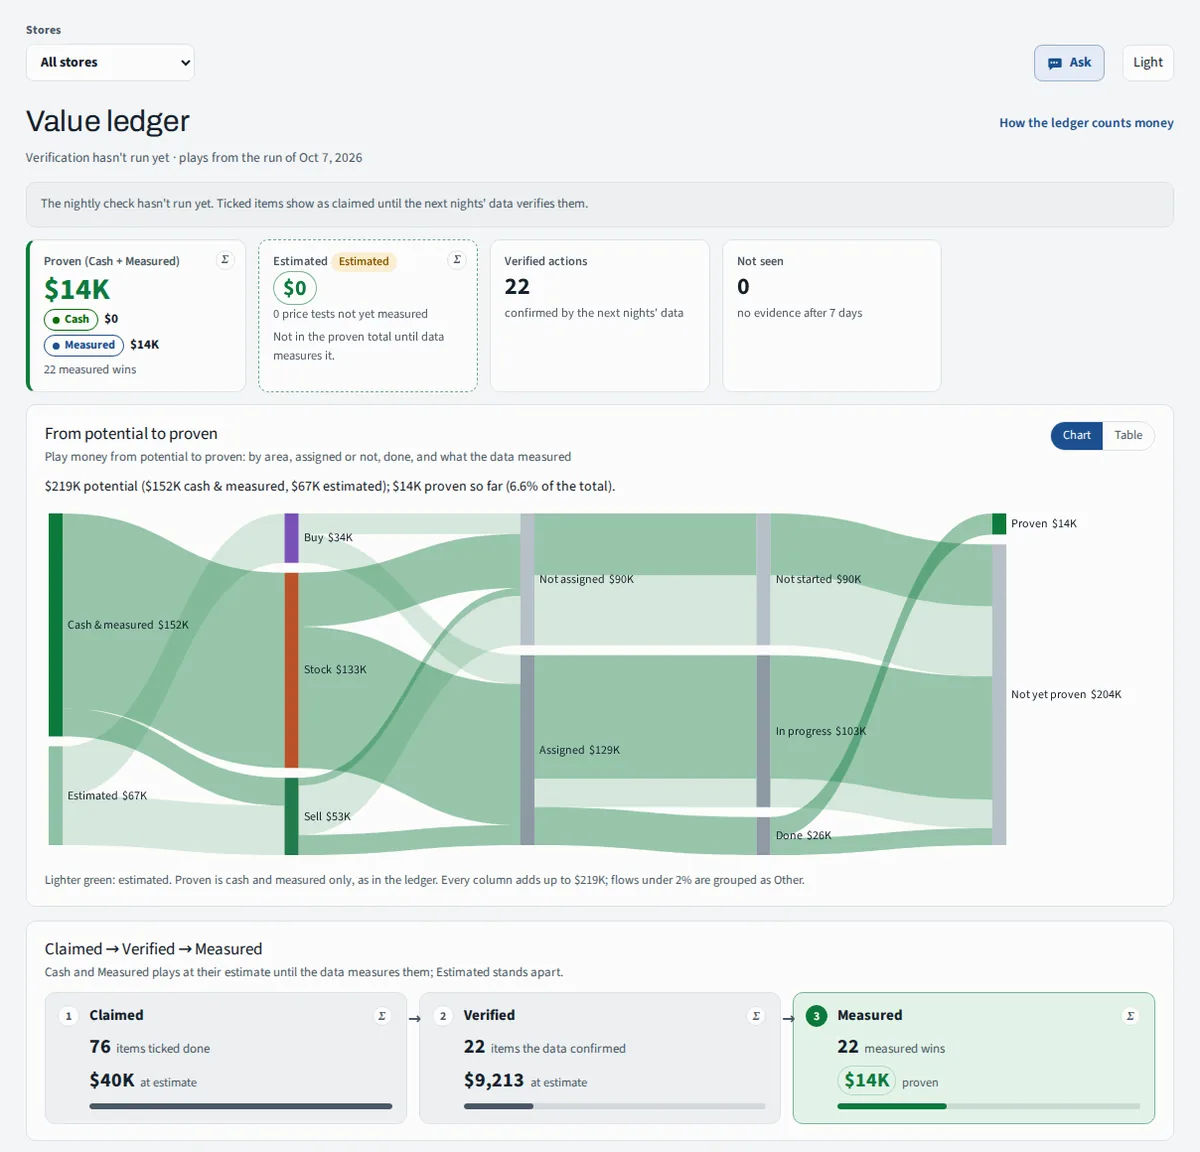The image size is (1200, 1152).
Task: Click sigma icon on Proven card
Action: click(225, 260)
